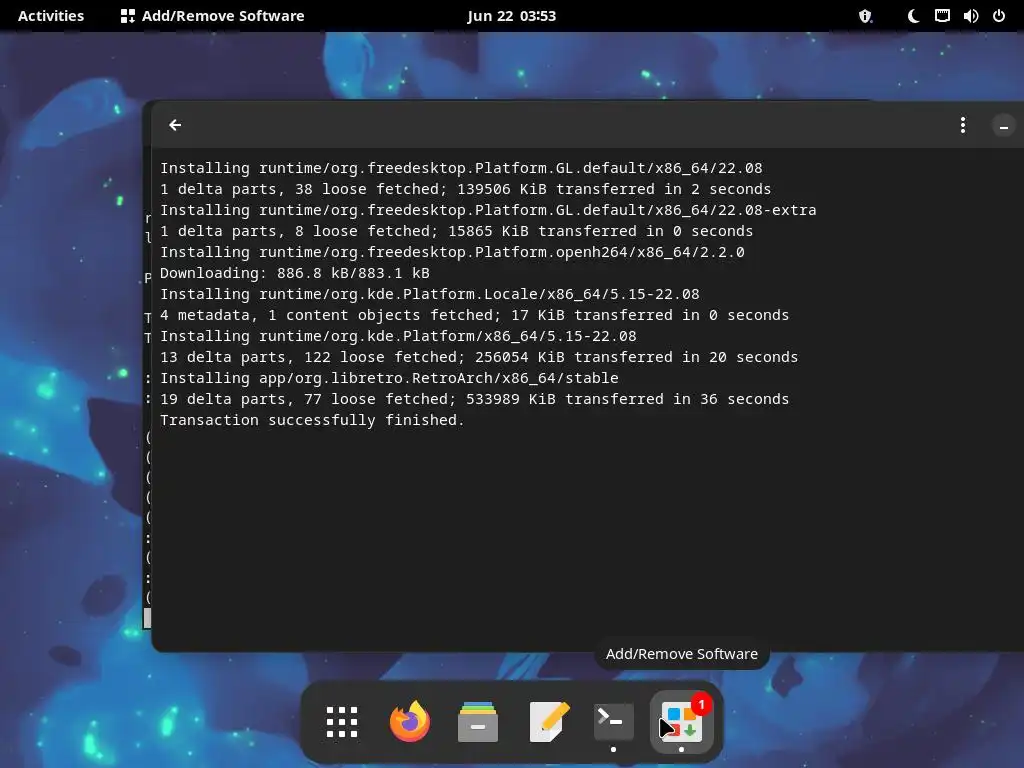Click line ending in 'openh264/x86_64/2.2.0'
This screenshot has width=1024, height=768.
pyautogui.click(x=452, y=252)
